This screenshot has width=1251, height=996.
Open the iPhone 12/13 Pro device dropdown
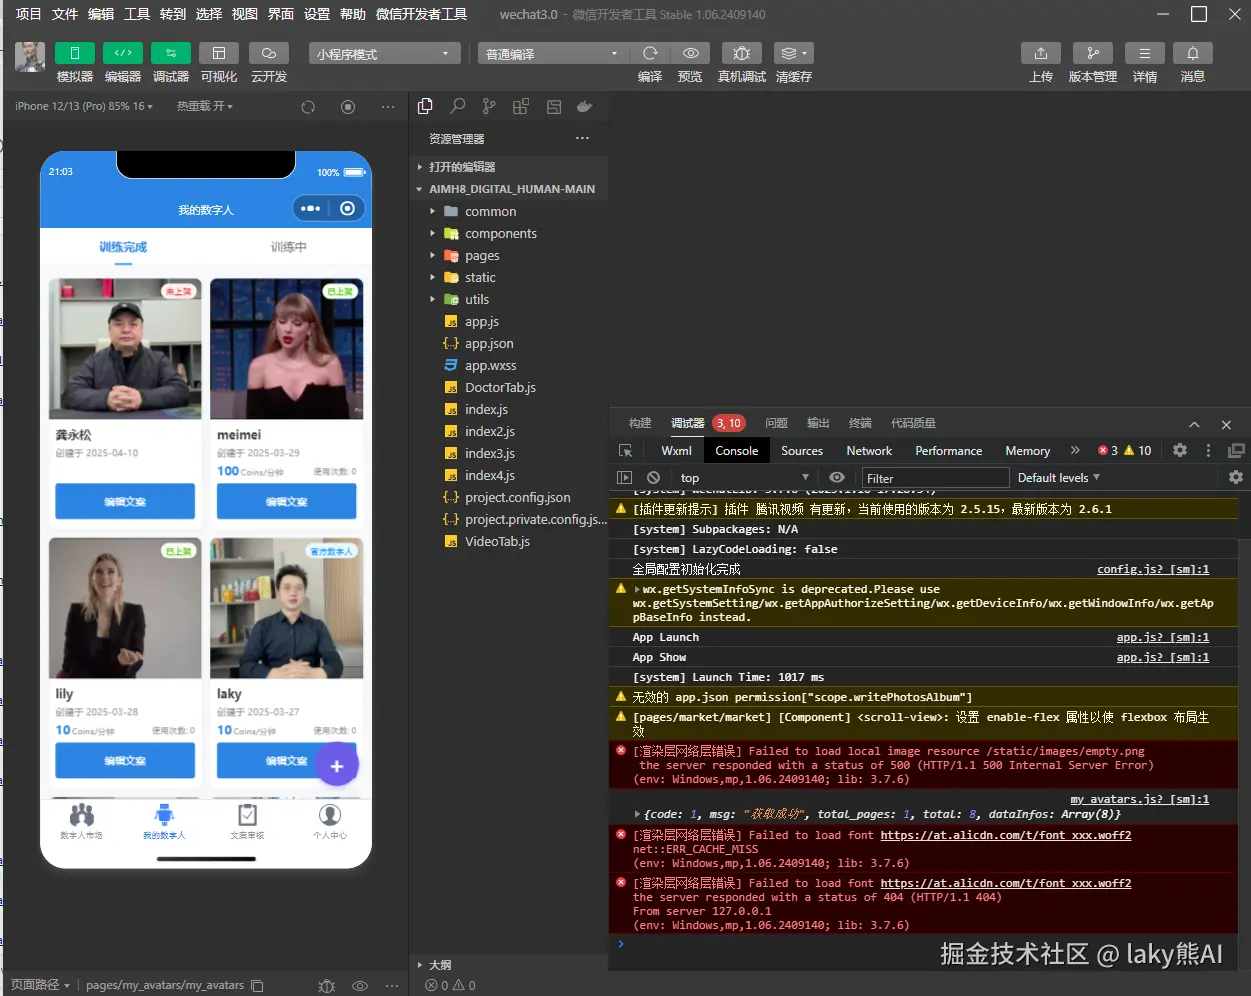coord(84,106)
